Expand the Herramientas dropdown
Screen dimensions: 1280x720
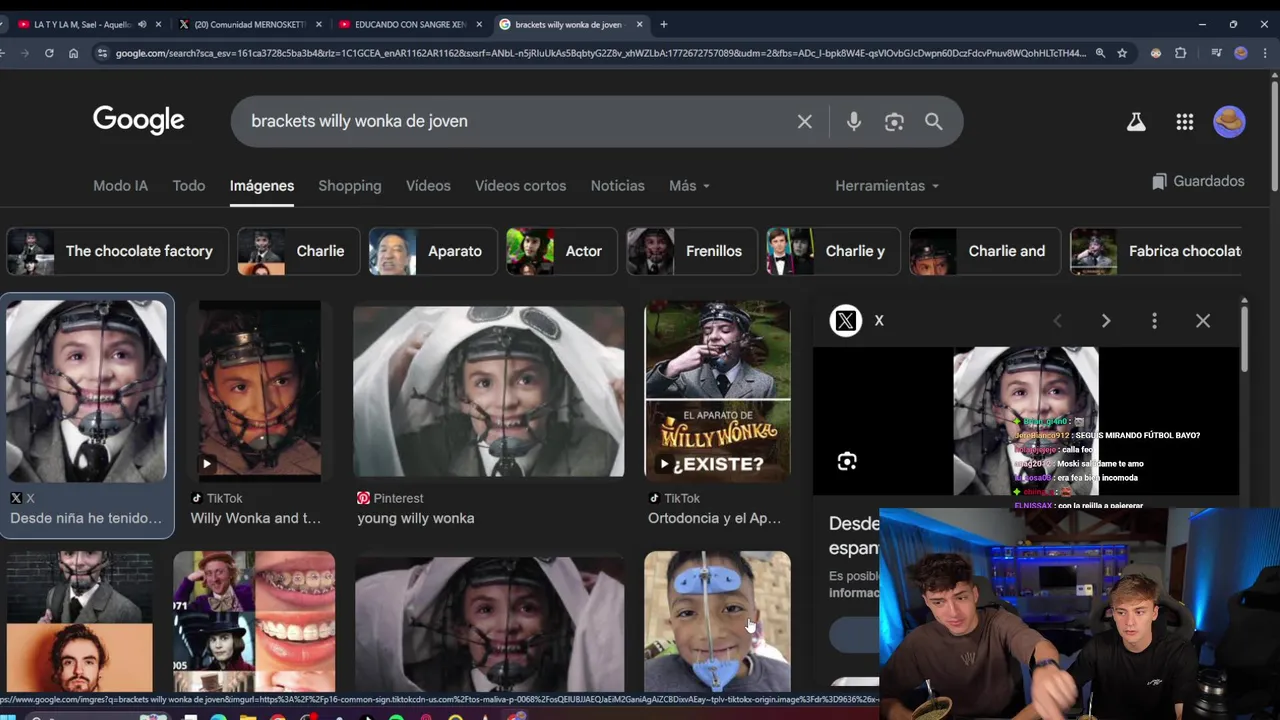click(887, 186)
